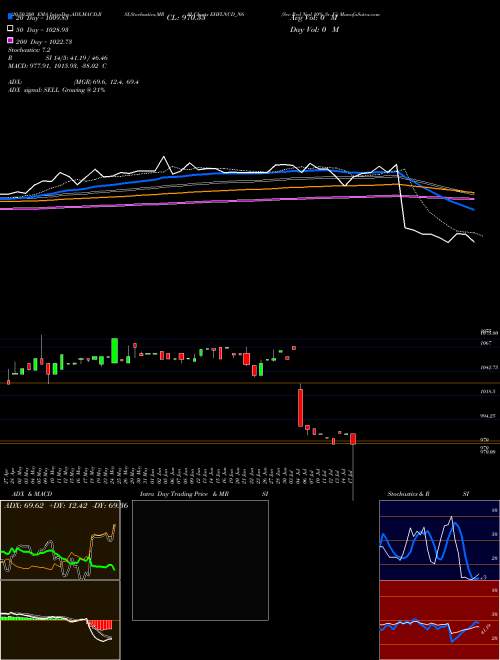Image resolution: width=500 pixels, height=660 pixels.
Task: Click the 'CL: 970.33' closing price label
Action: 186,18
